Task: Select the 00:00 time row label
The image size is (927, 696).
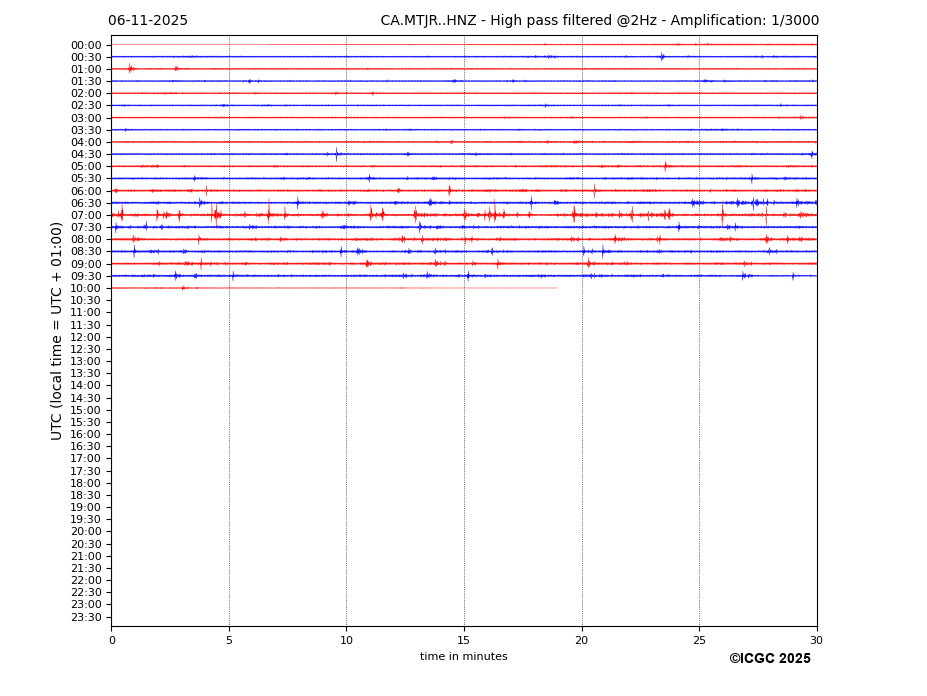Action: (x=86, y=45)
